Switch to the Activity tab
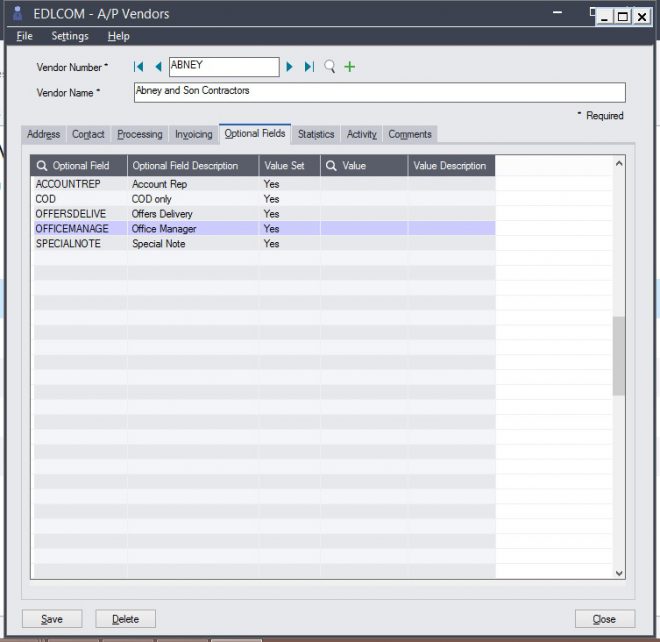This screenshot has height=642, width=660. coord(362,134)
